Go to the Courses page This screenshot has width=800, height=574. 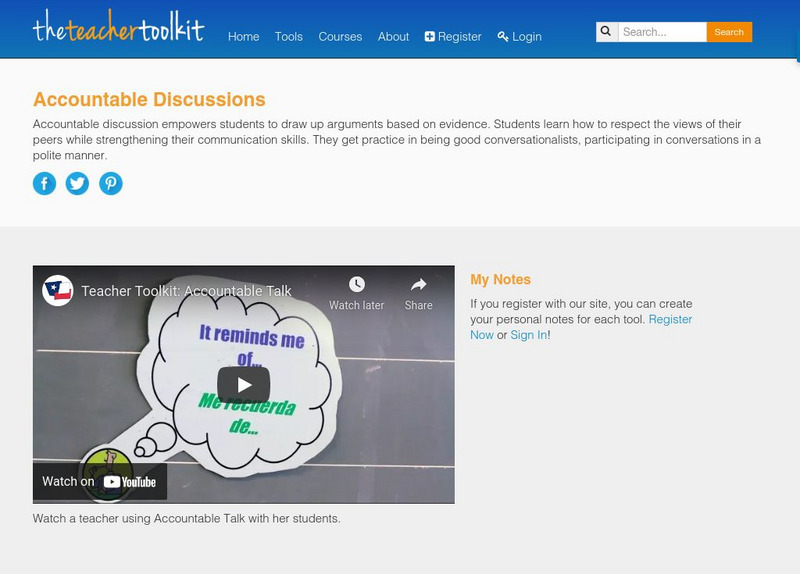(x=340, y=37)
